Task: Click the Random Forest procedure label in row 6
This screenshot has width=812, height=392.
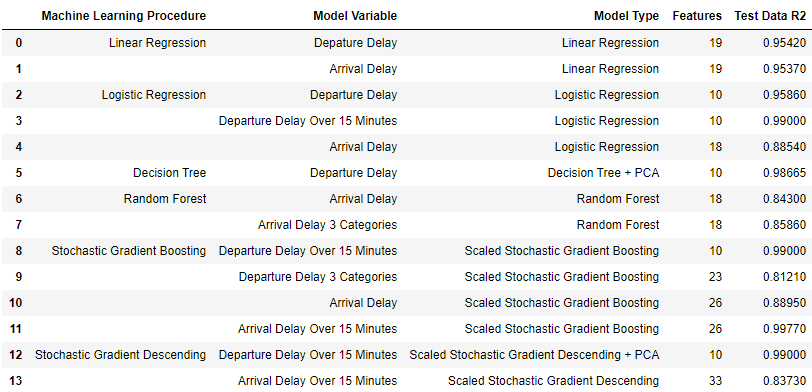Action: click(165, 198)
